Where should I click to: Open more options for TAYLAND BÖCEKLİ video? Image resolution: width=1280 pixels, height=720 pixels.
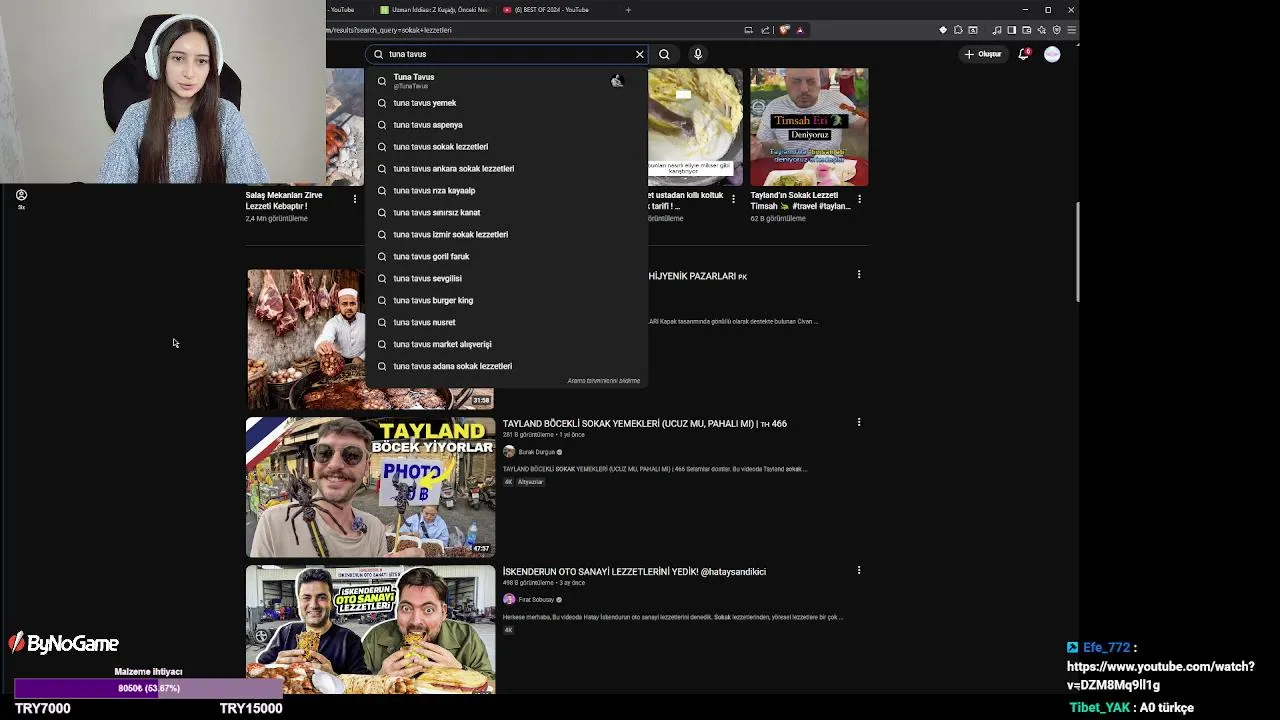click(859, 422)
